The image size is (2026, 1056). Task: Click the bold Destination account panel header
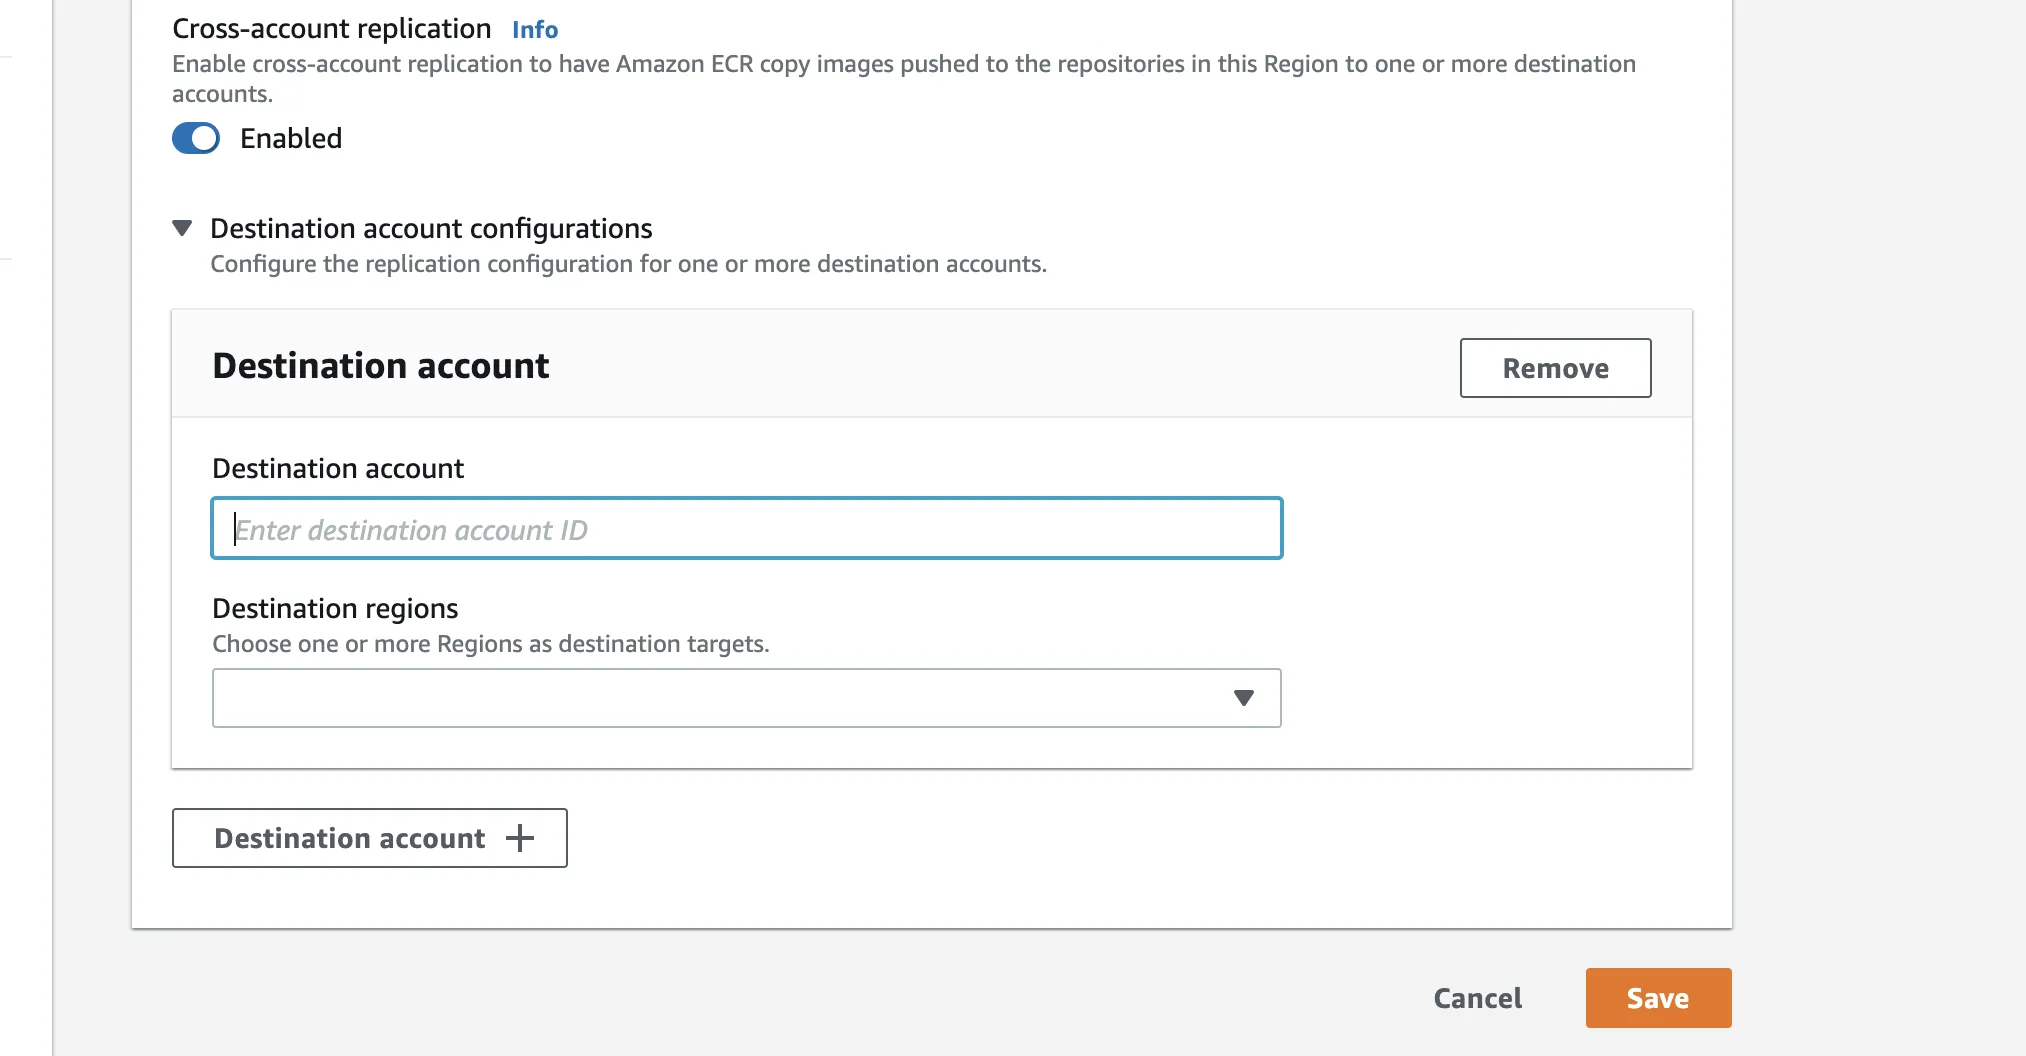click(x=380, y=366)
